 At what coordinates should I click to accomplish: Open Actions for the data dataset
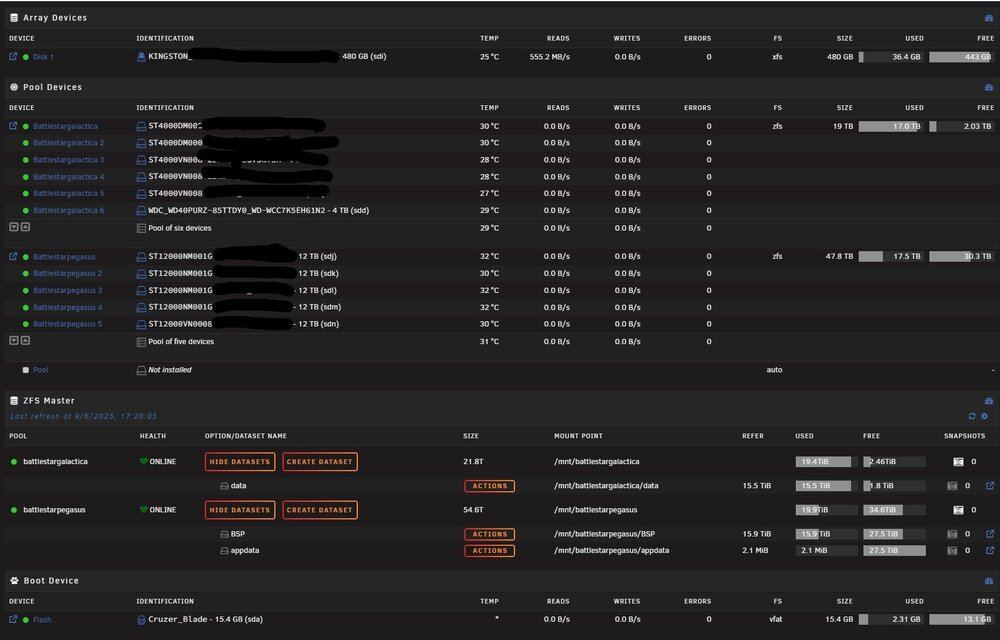(490, 486)
